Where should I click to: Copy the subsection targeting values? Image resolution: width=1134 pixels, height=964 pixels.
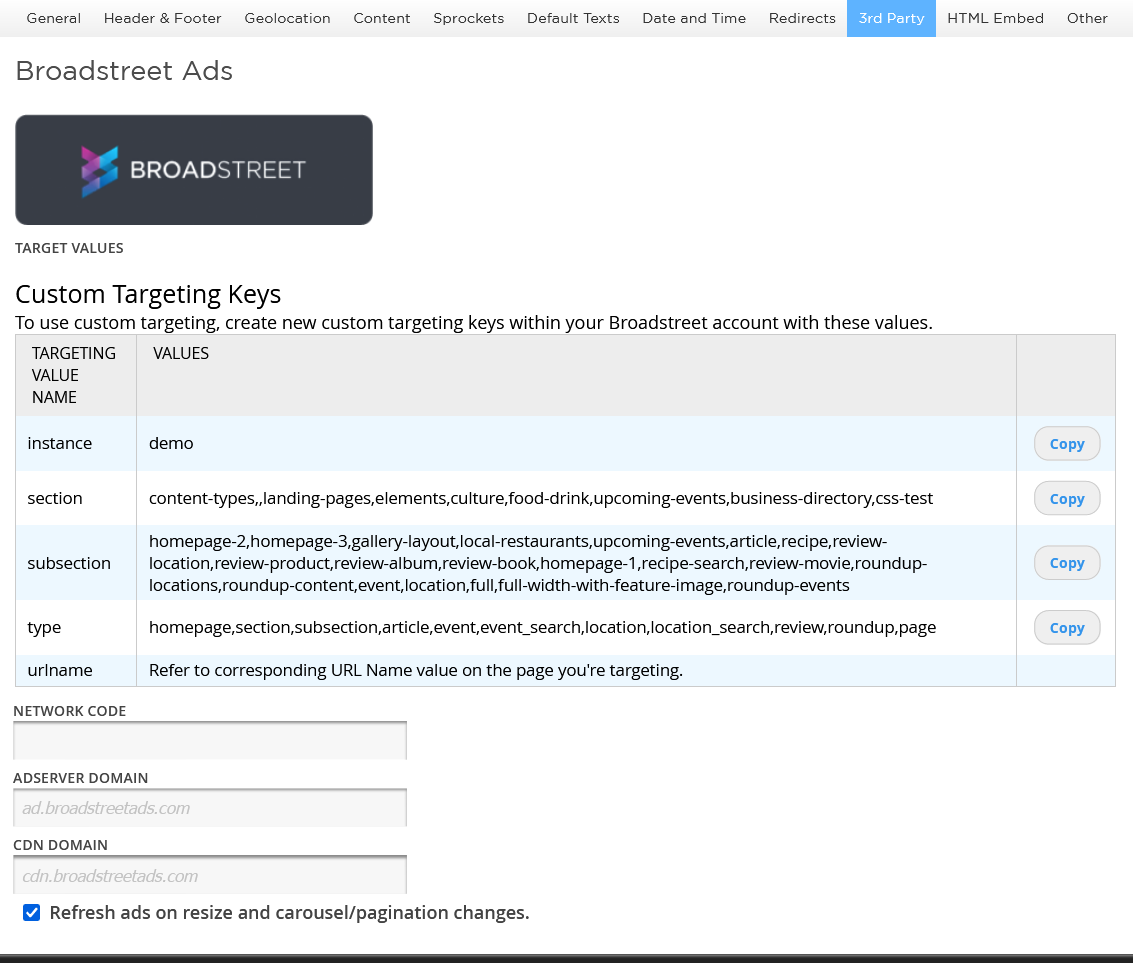pos(1067,563)
